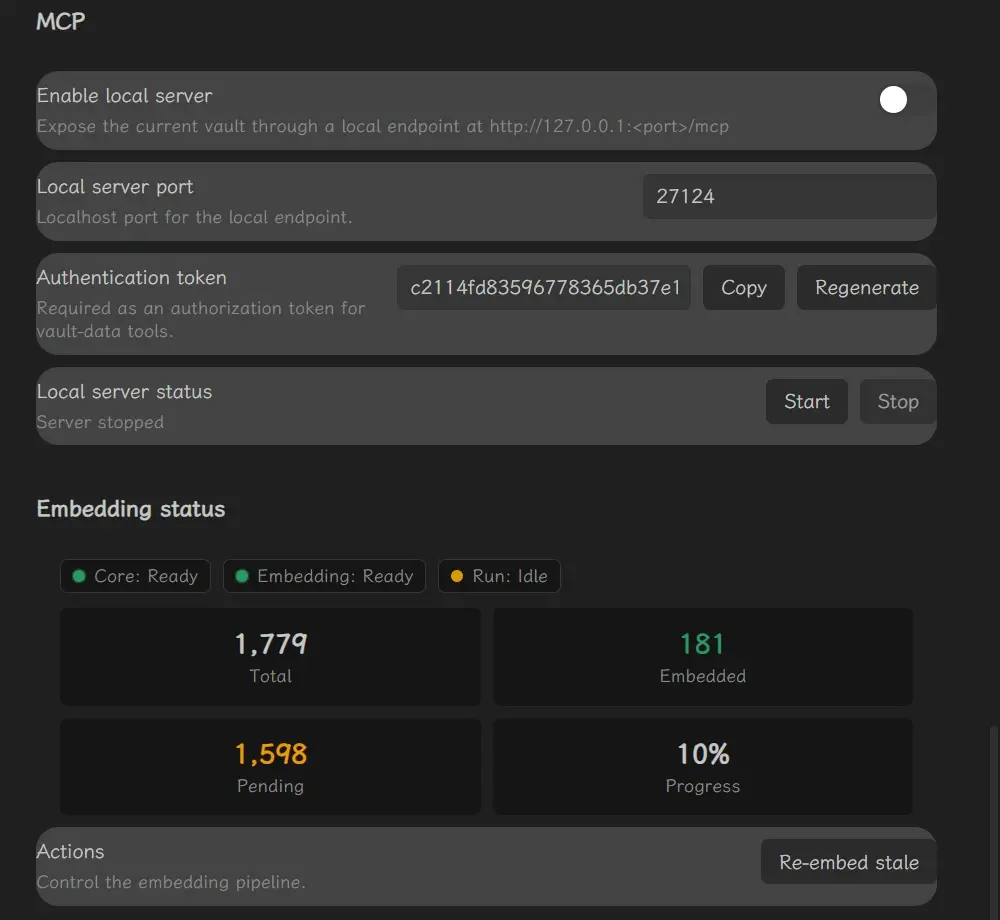Click the Embedding: Ready status badge
Image resolution: width=1000 pixels, height=920 pixels.
click(324, 576)
